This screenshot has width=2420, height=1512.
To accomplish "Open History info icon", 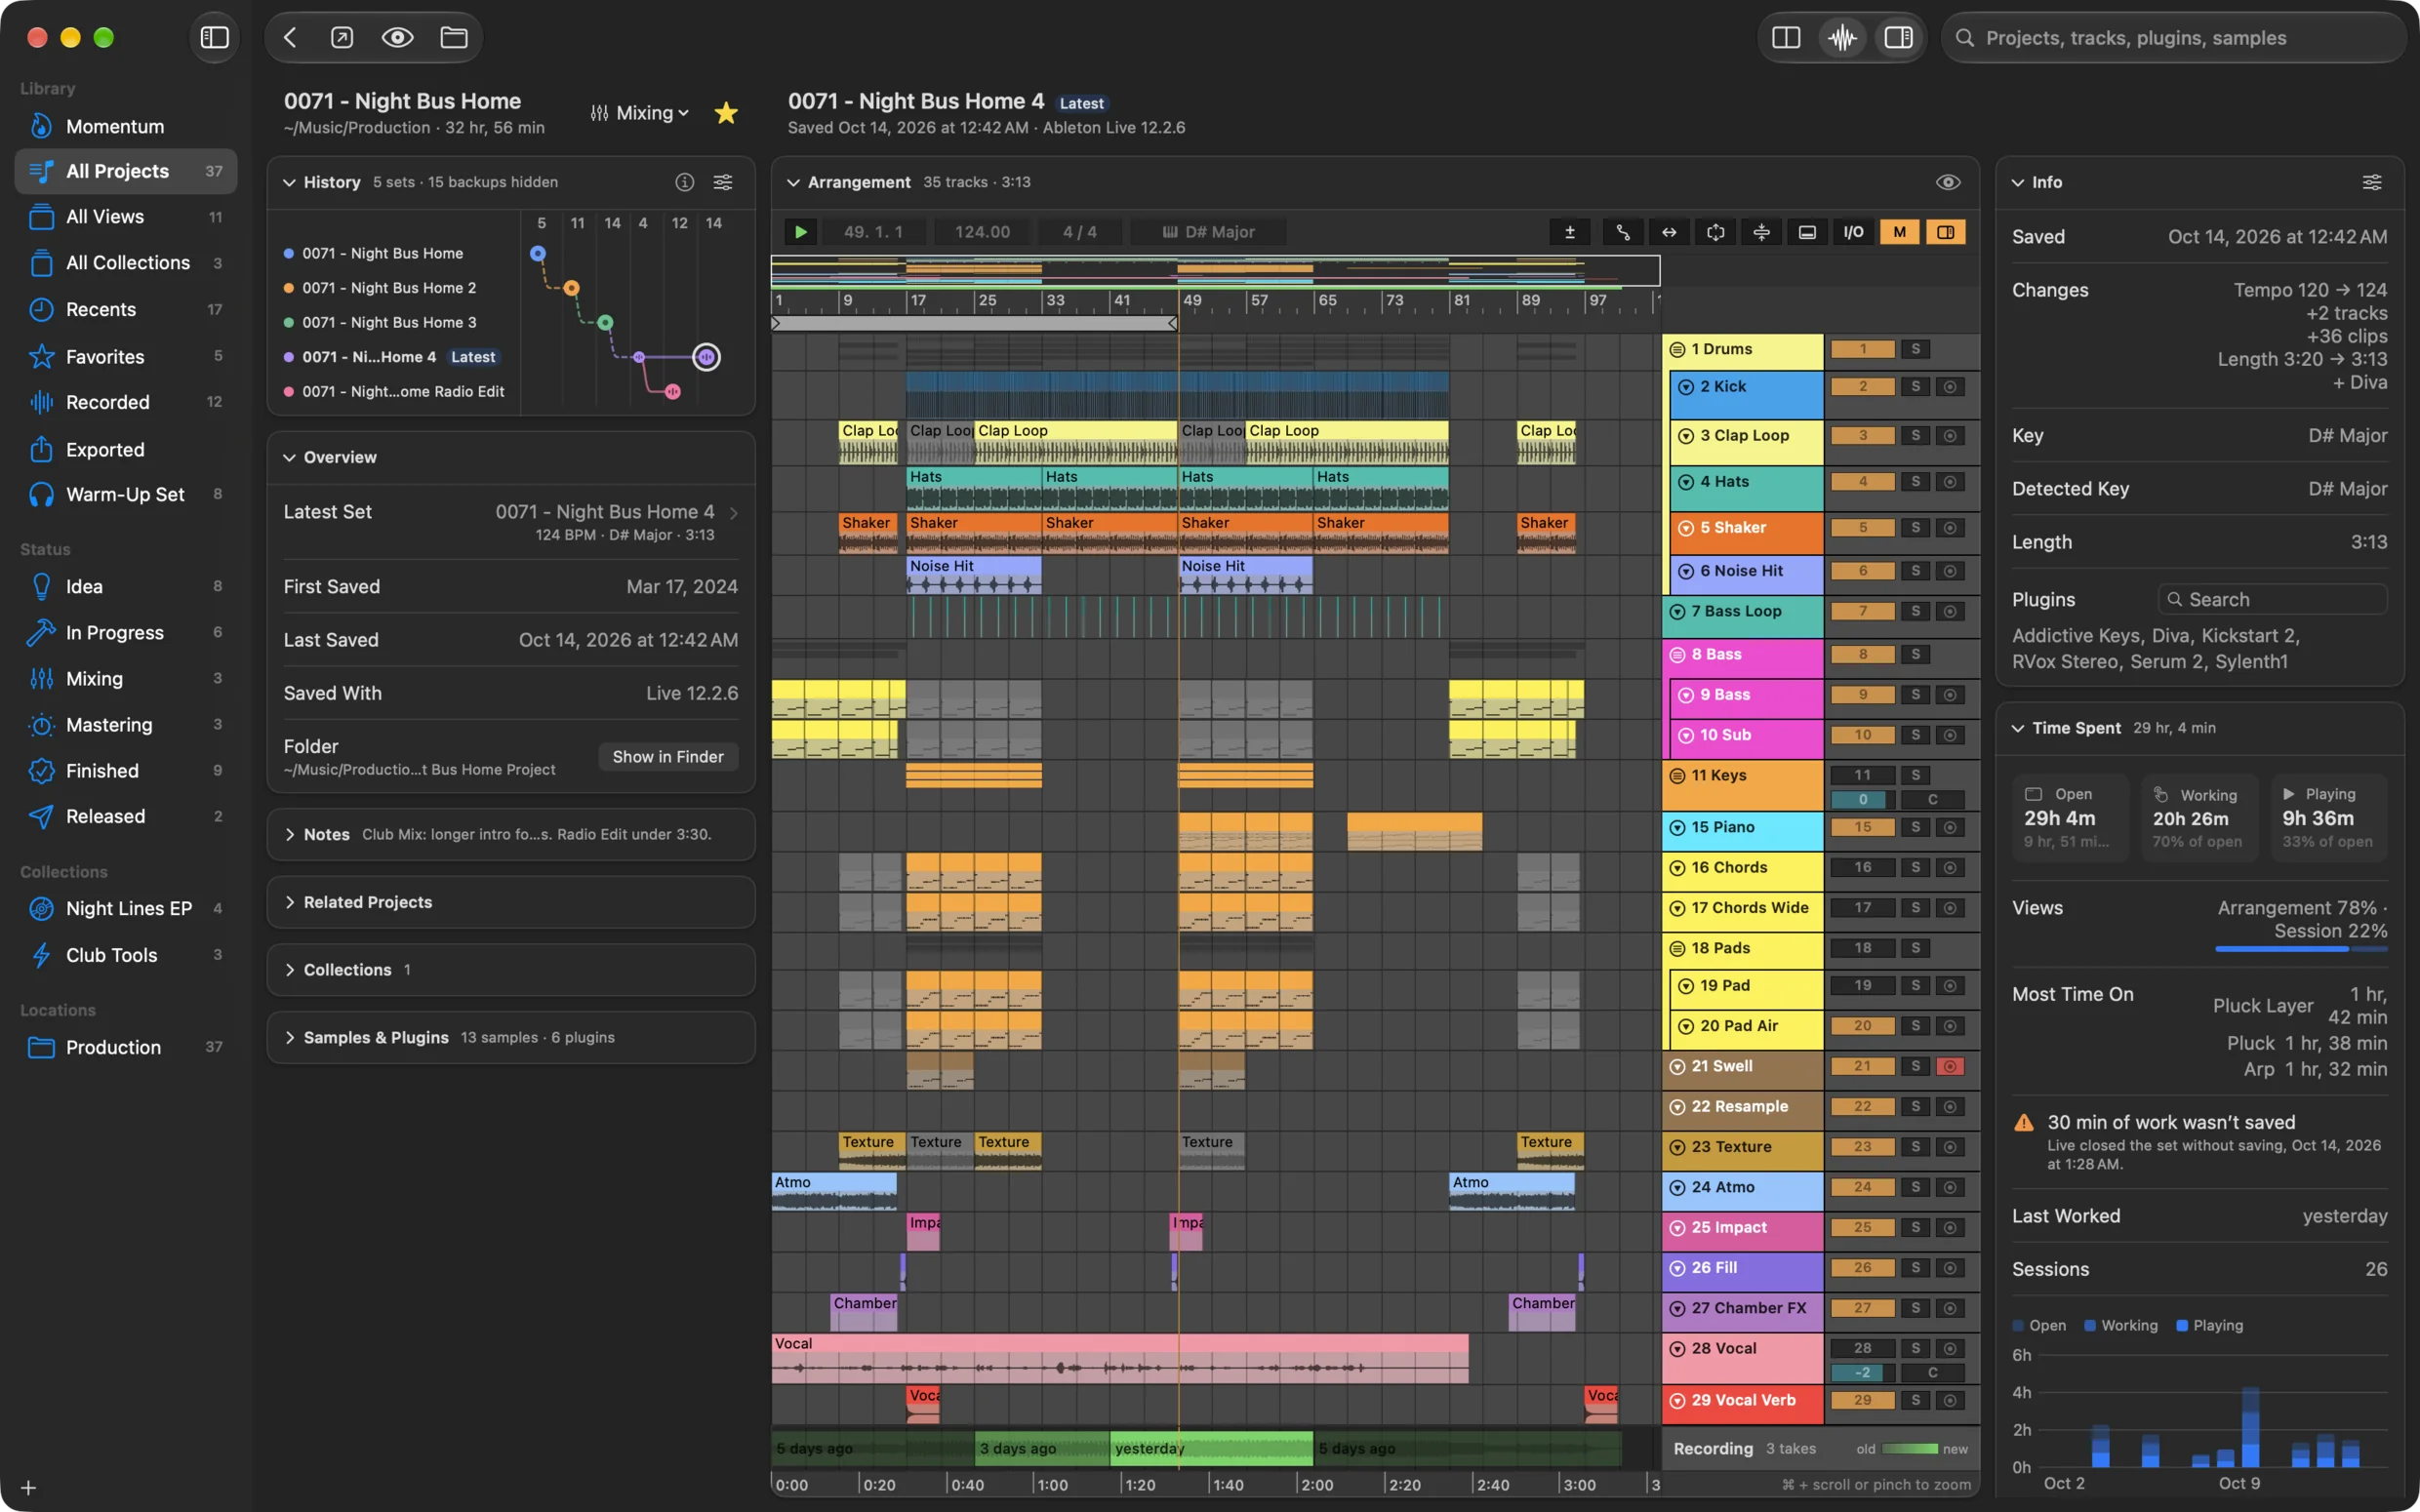I will (x=684, y=182).
